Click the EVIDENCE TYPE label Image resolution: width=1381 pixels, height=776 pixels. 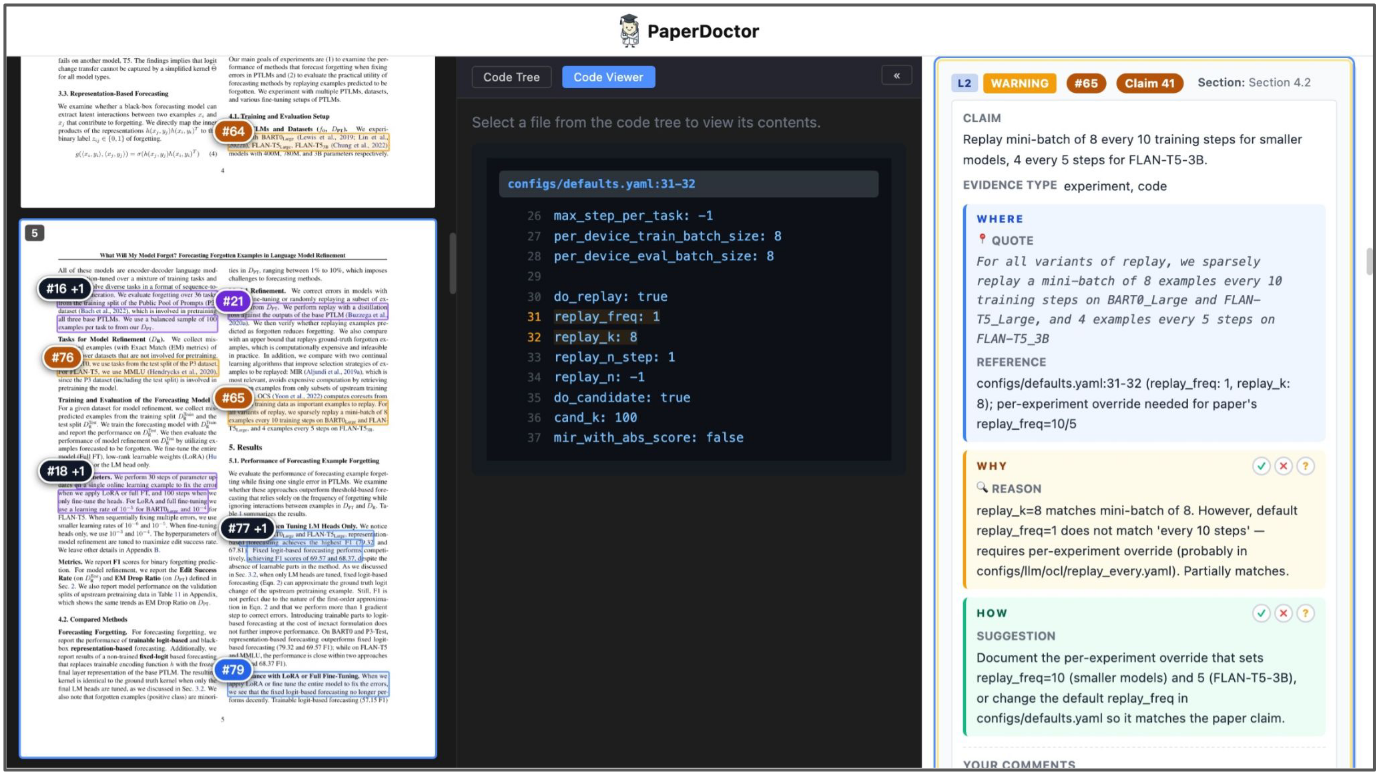pos(1009,185)
